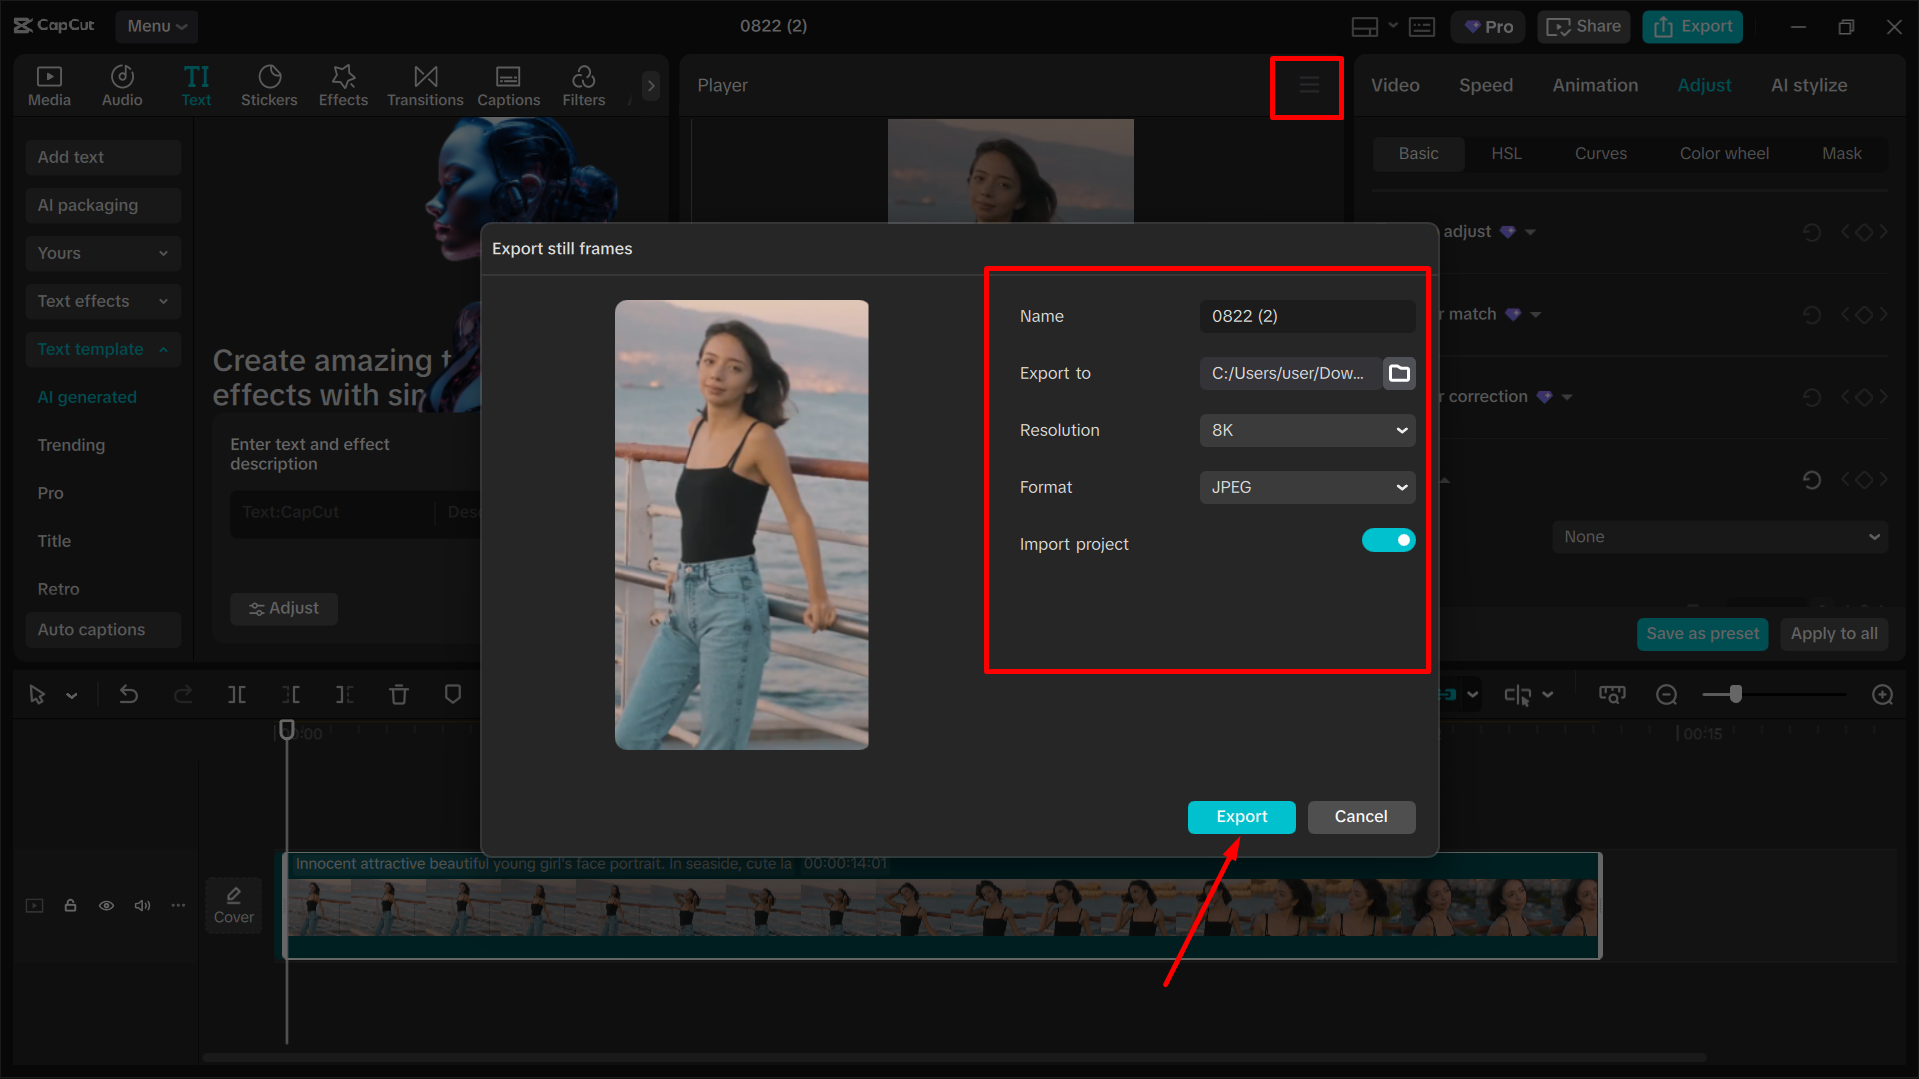Click Apply to all

[x=1833, y=634]
